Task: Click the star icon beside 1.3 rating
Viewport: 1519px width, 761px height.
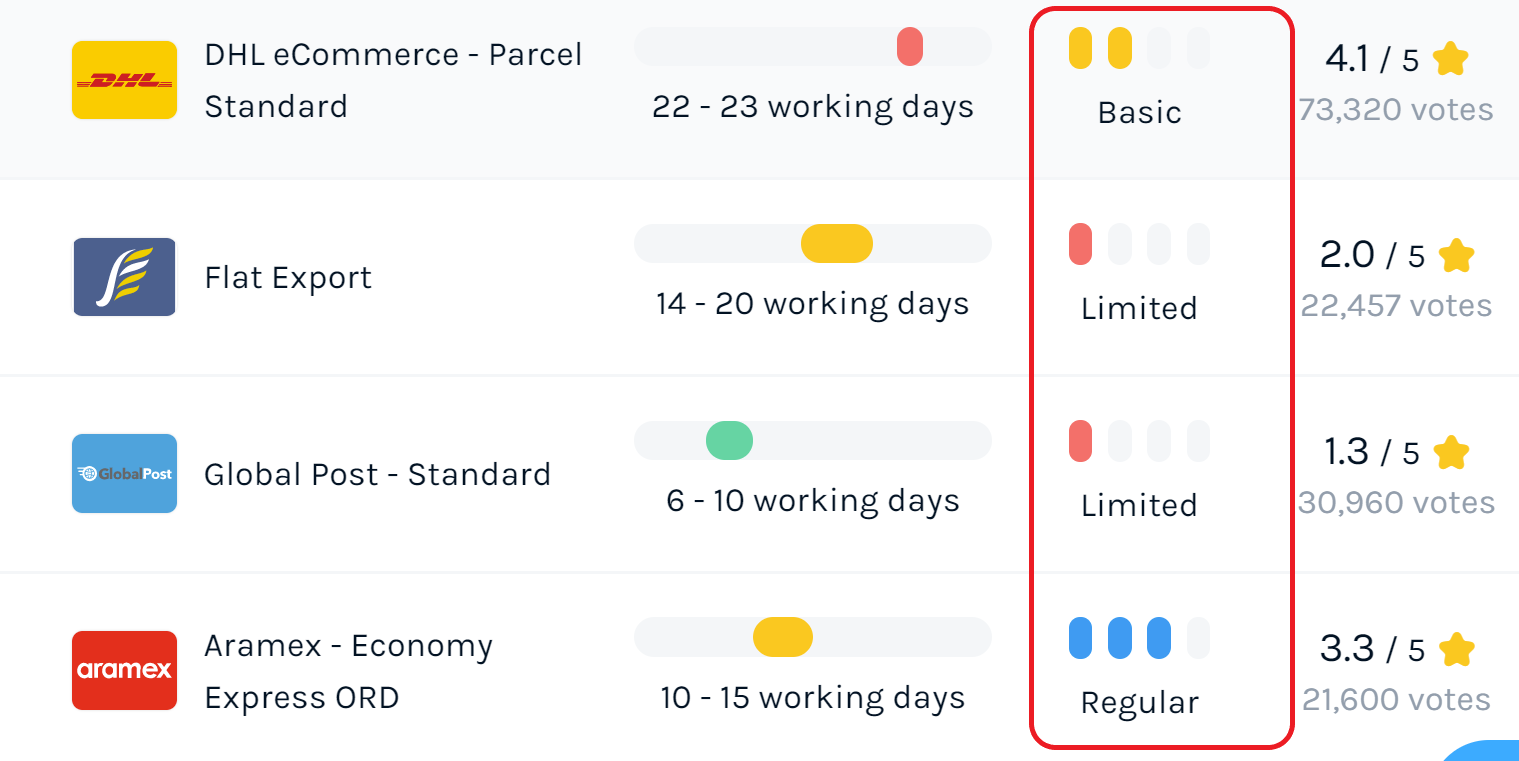Action: pyautogui.click(x=1451, y=453)
